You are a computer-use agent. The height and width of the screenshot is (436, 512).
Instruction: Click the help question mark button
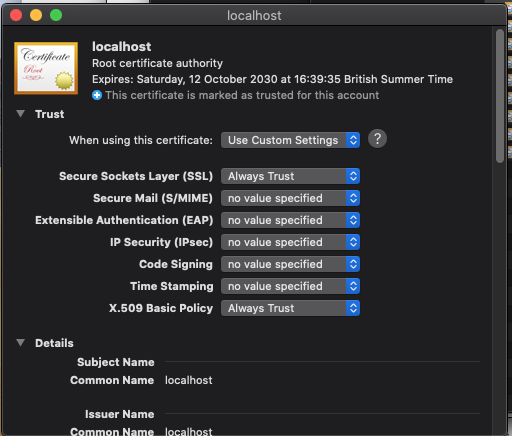point(377,139)
